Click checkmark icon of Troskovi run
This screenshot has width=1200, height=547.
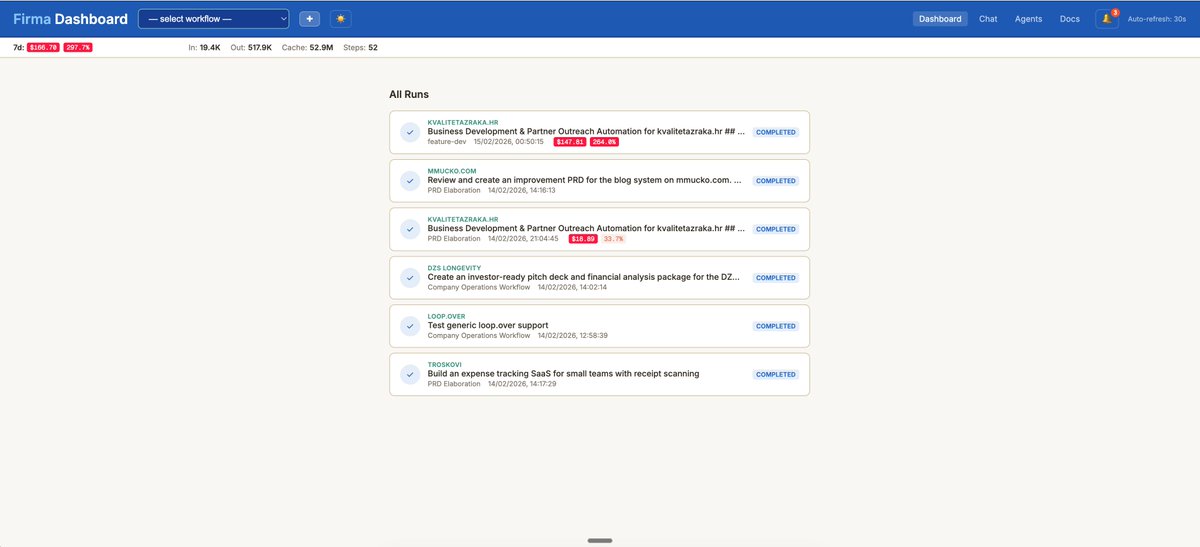[x=410, y=374]
